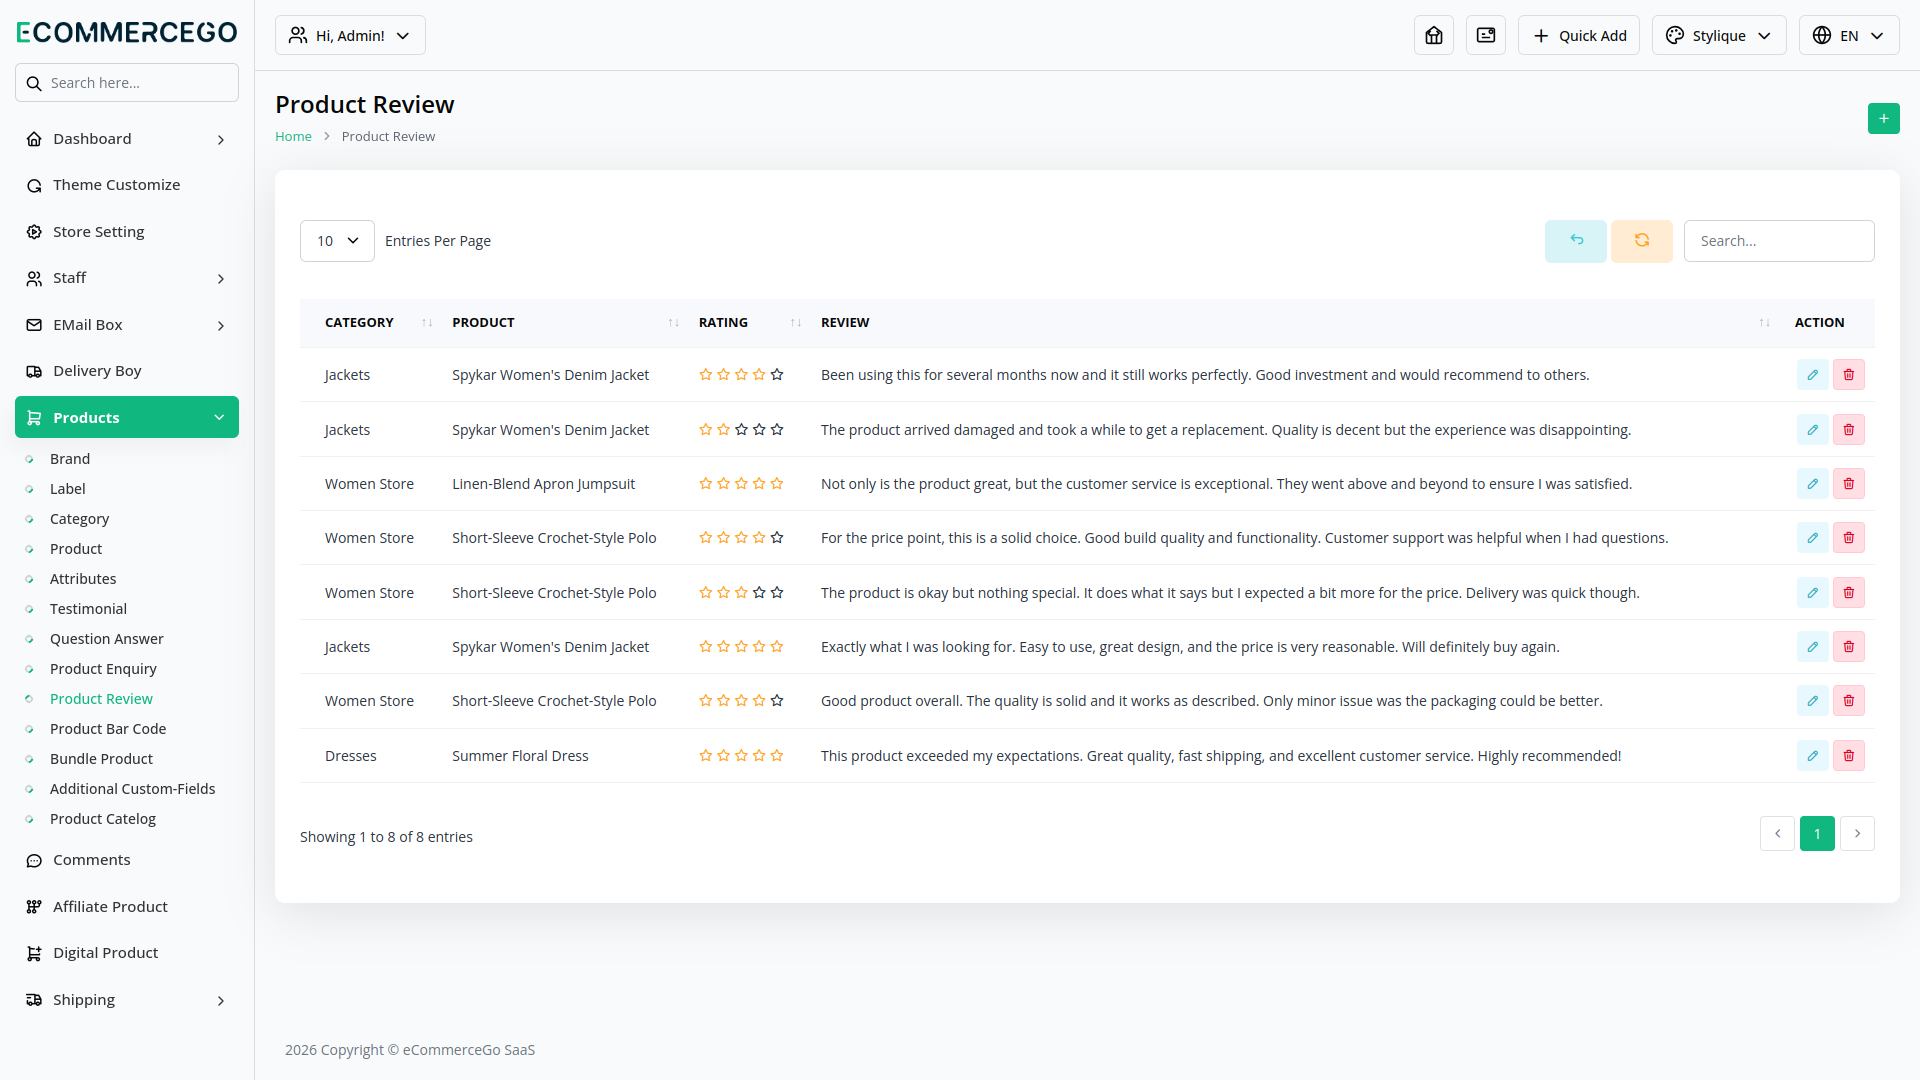The width and height of the screenshot is (1920, 1080).
Task: Delete the Linen-Blend Apron Jumpsuit review
Action: pyautogui.click(x=1849, y=484)
